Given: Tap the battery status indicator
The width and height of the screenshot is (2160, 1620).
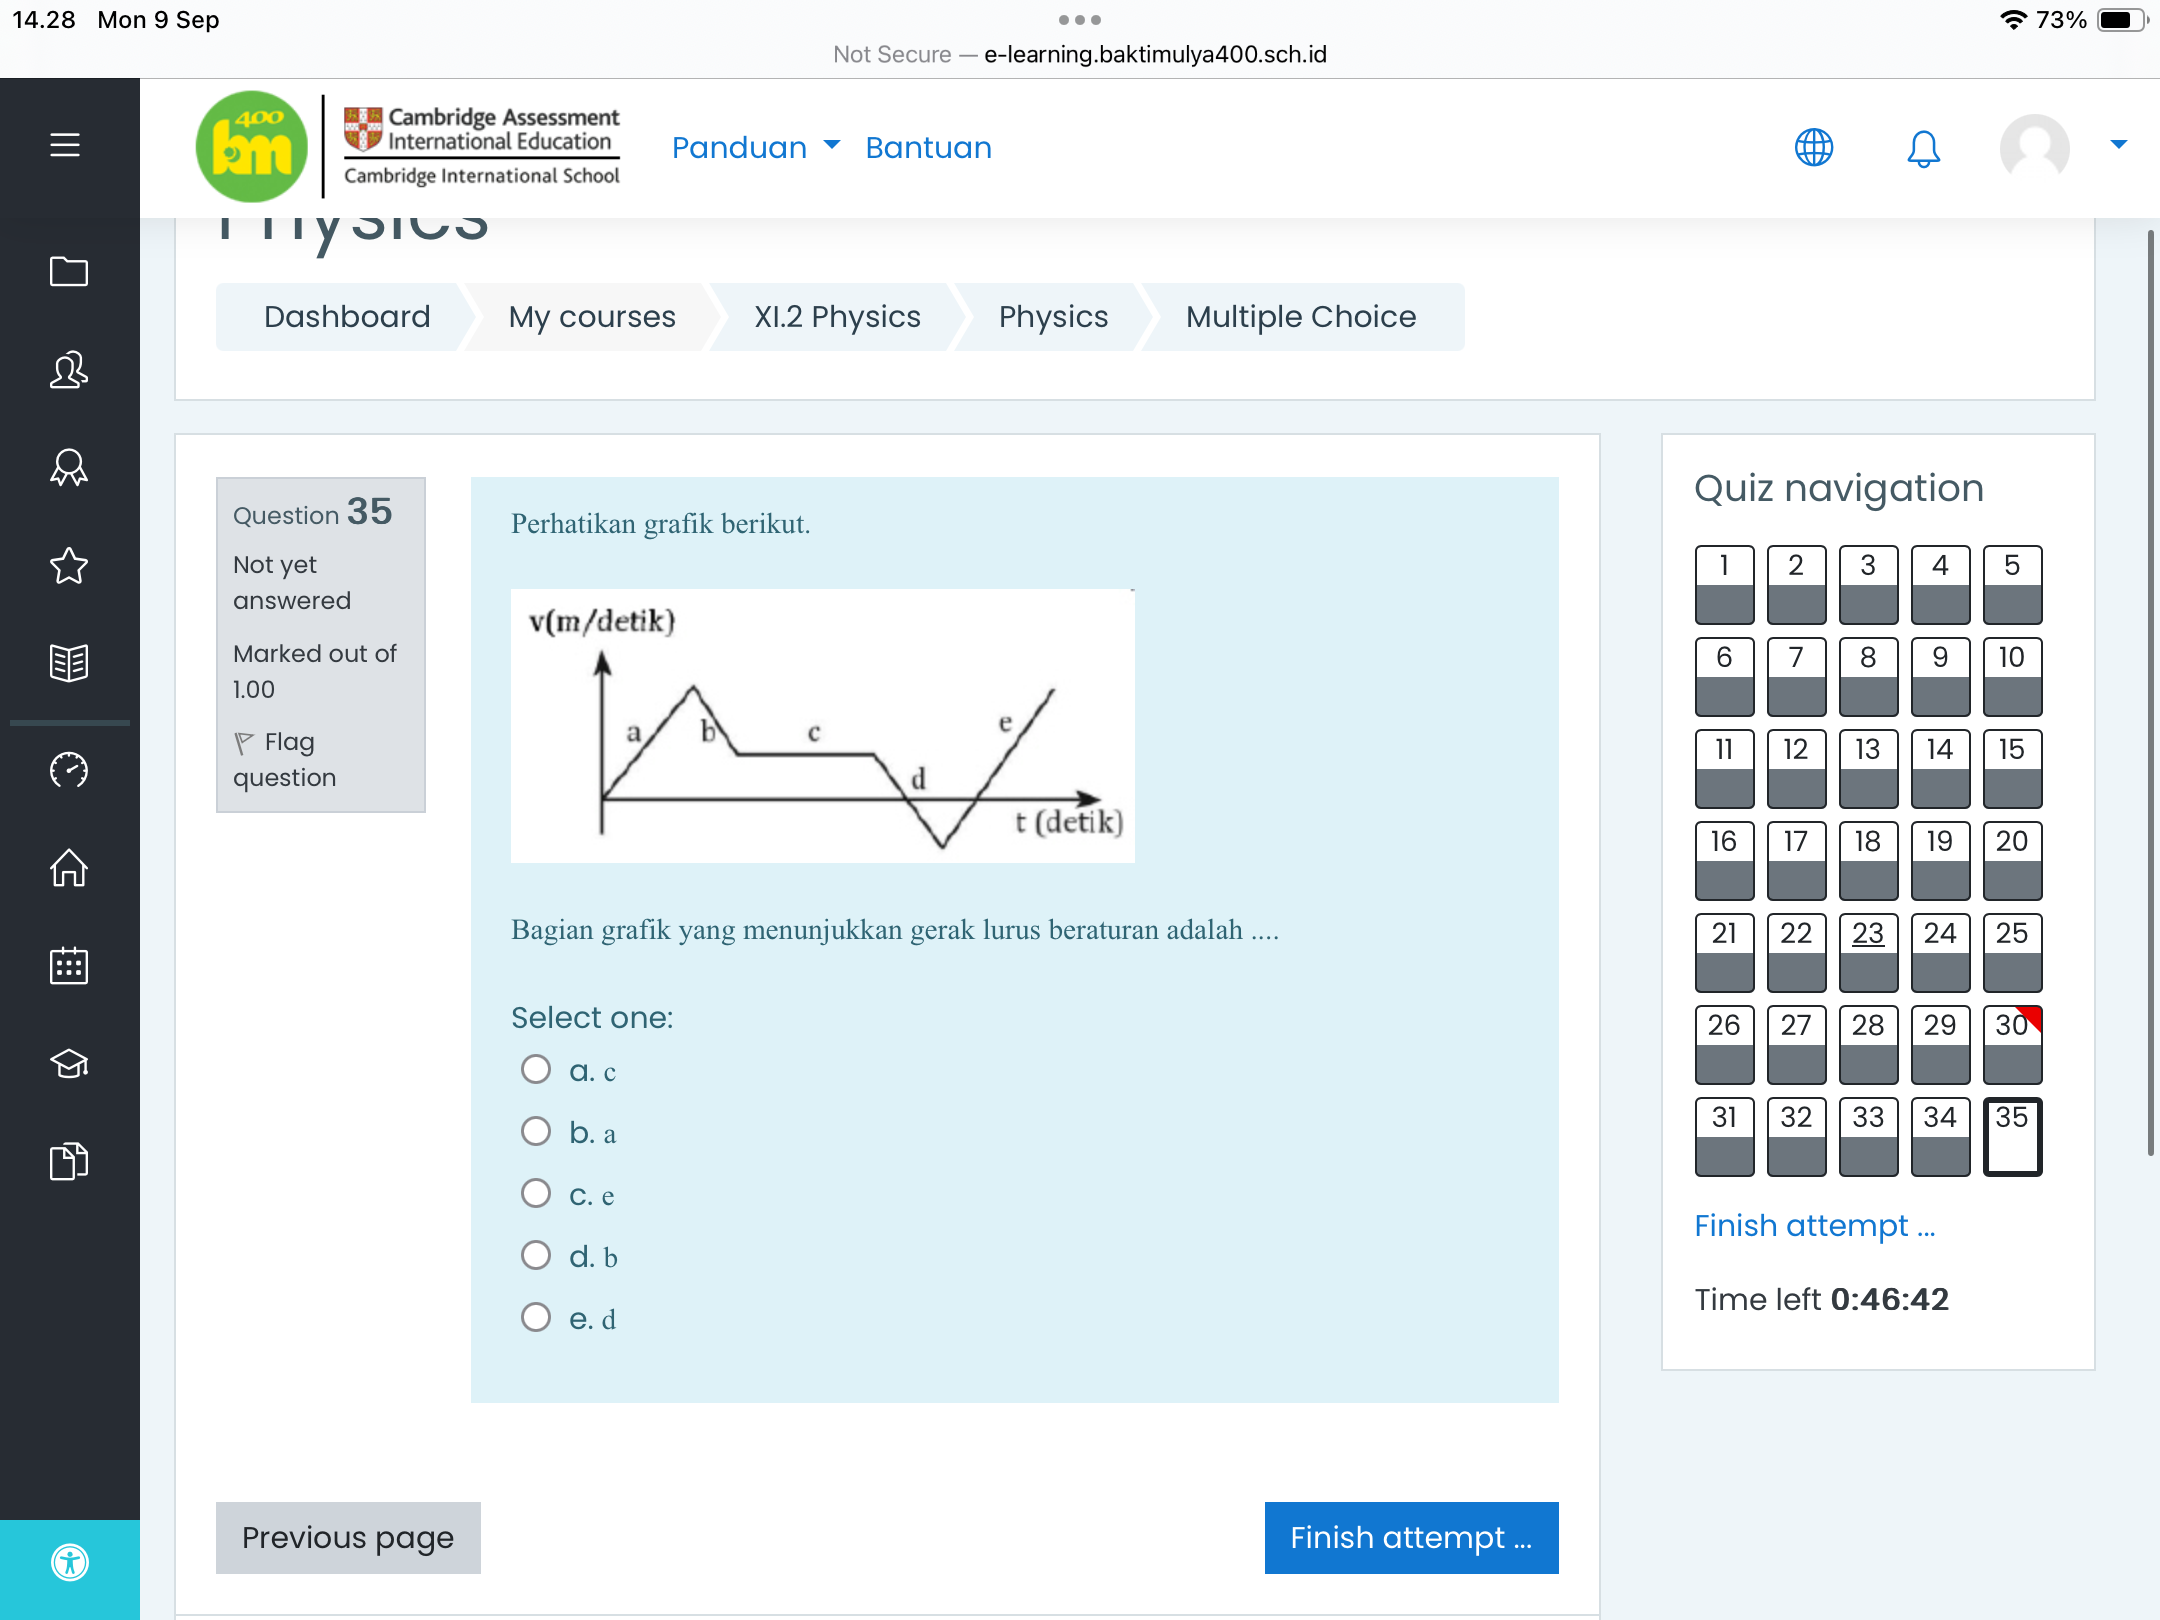Looking at the screenshot, I should [x=2122, y=20].
